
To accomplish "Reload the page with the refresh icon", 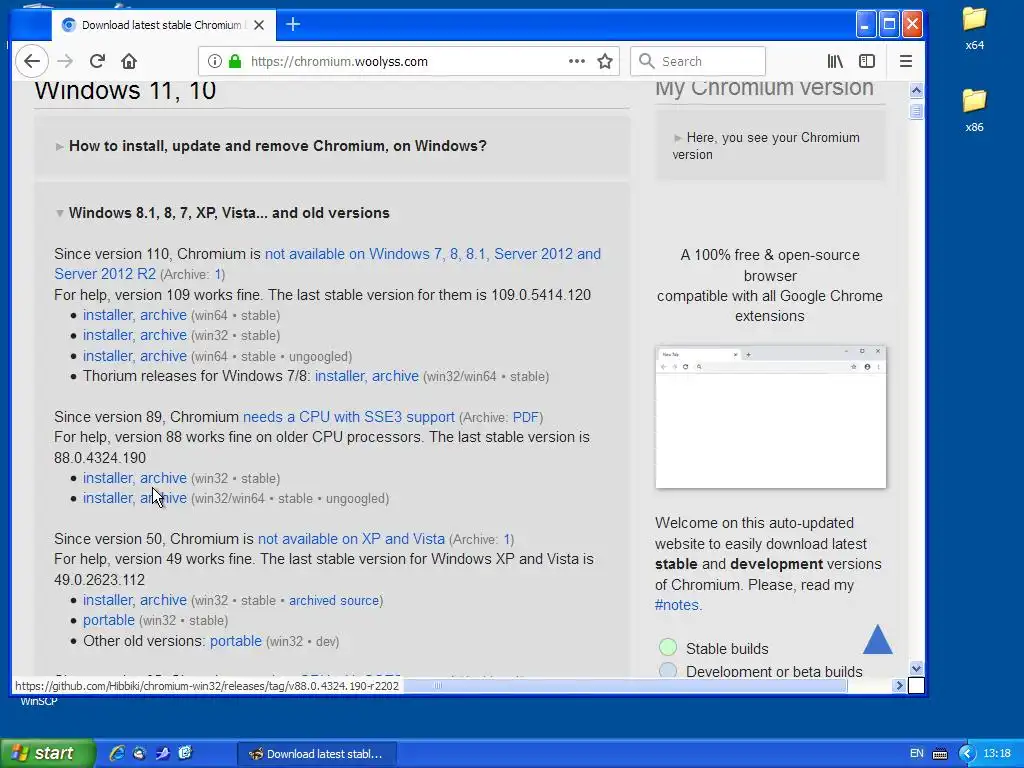I will (x=97, y=61).
